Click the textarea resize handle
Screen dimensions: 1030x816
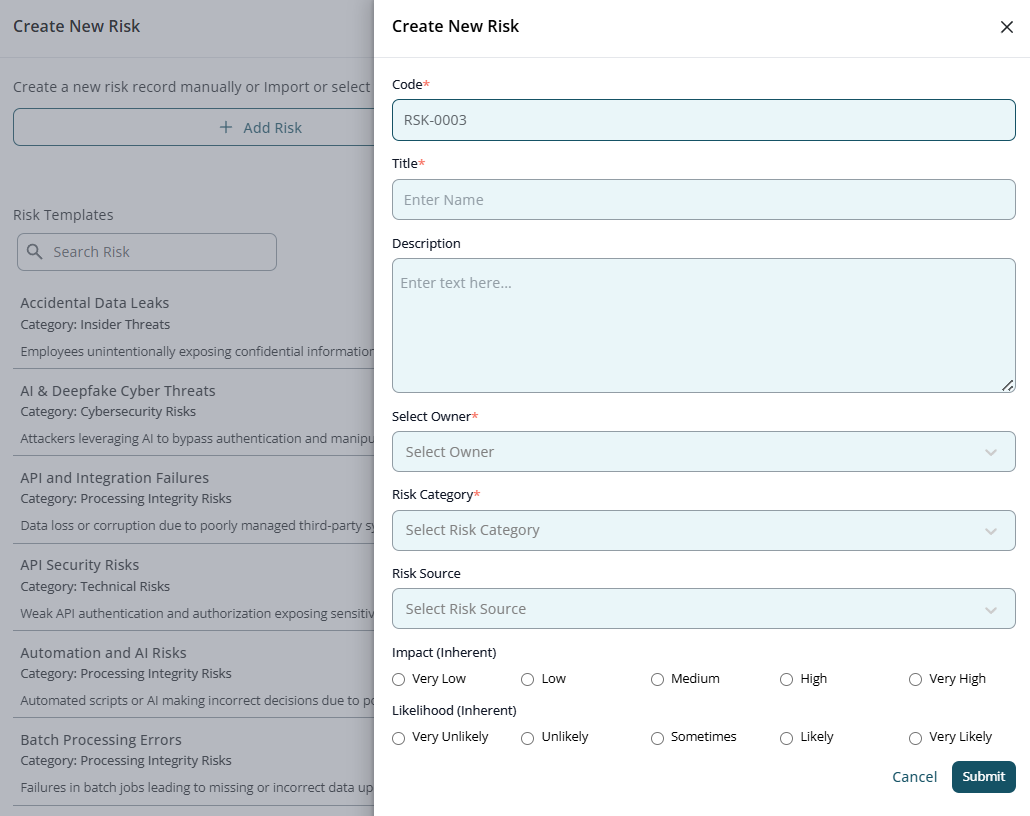(1009, 385)
